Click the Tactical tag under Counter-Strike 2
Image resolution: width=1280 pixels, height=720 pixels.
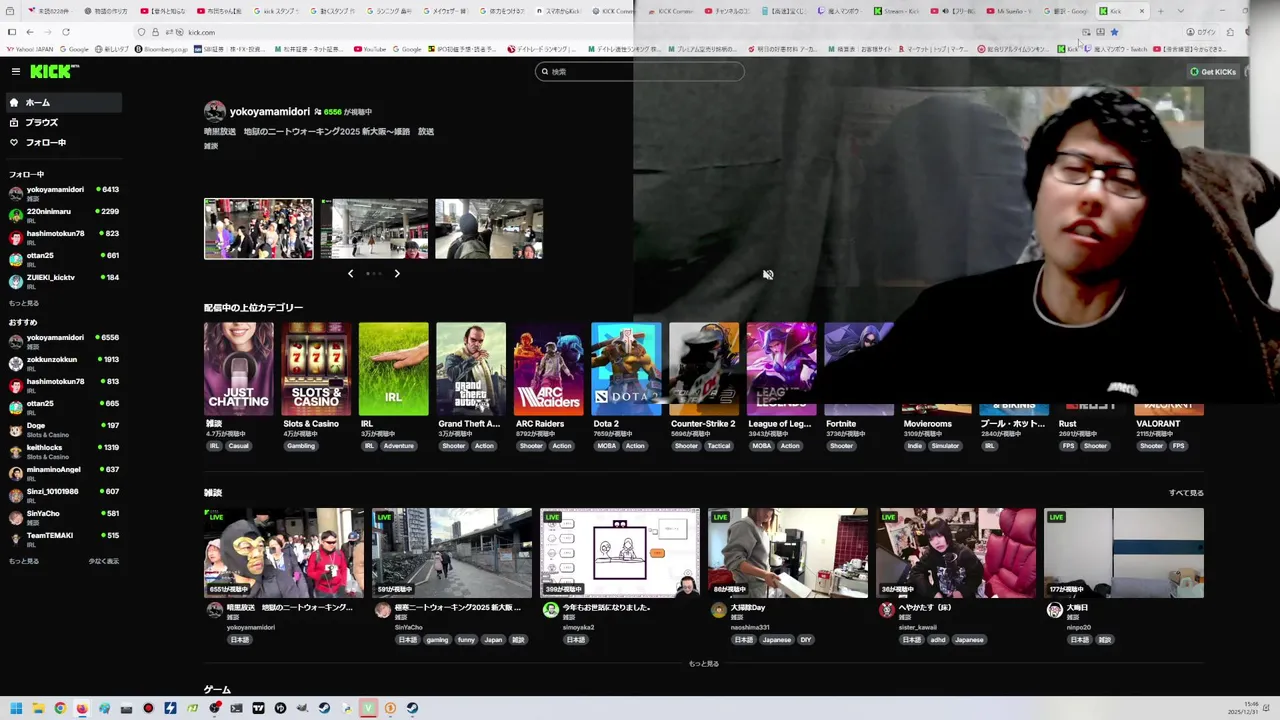[x=719, y=446]
